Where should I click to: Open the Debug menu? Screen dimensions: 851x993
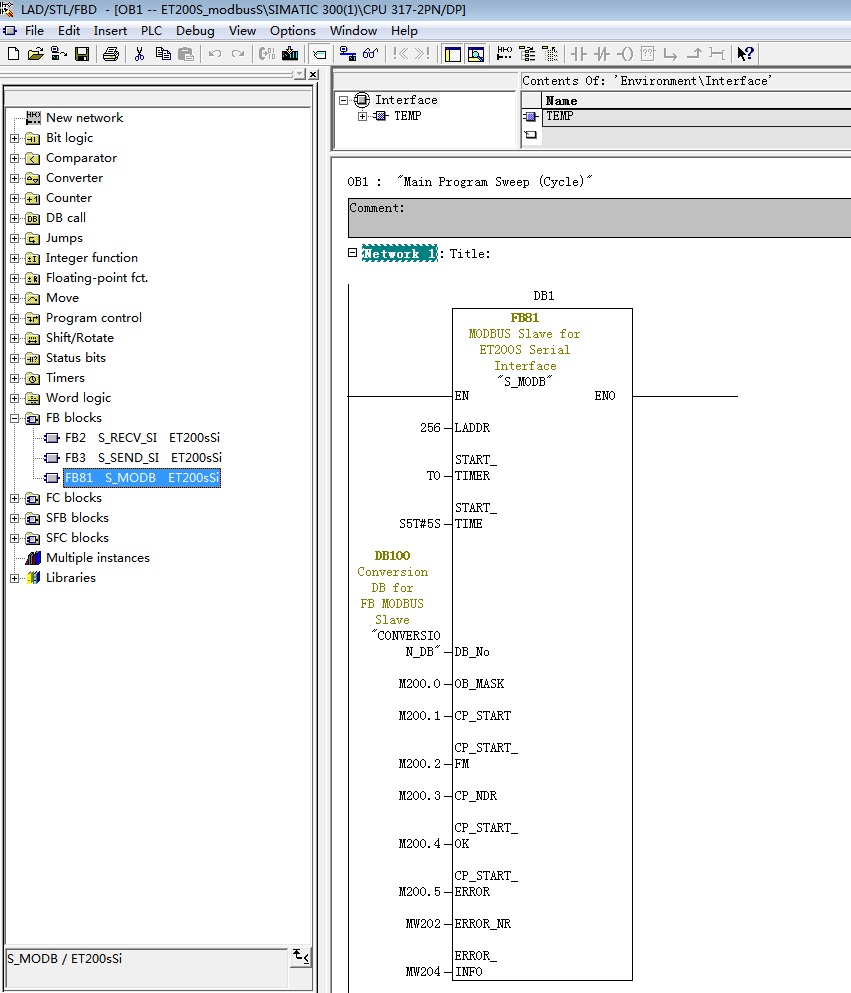(195, 31)
